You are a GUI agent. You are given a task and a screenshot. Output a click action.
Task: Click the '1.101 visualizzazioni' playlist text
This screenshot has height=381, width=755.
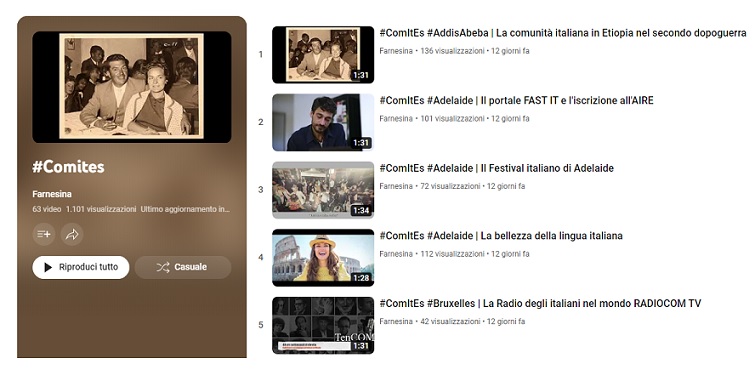[101, 209]
